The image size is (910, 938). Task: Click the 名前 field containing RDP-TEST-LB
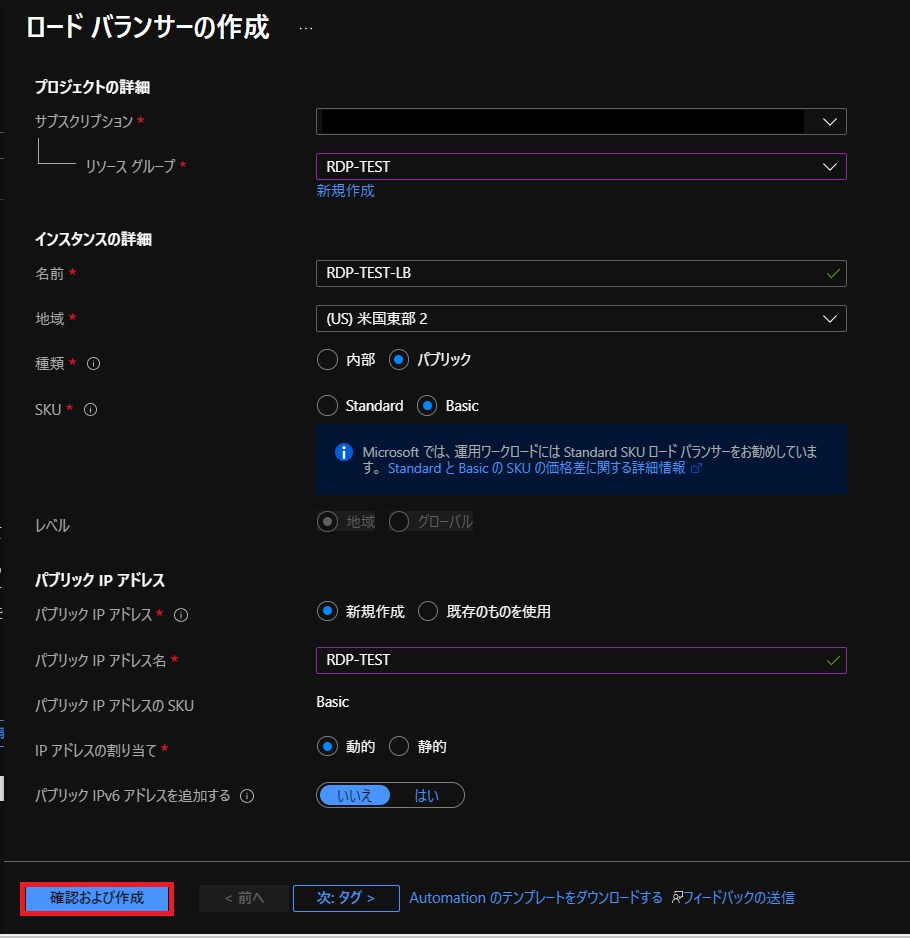581,273
